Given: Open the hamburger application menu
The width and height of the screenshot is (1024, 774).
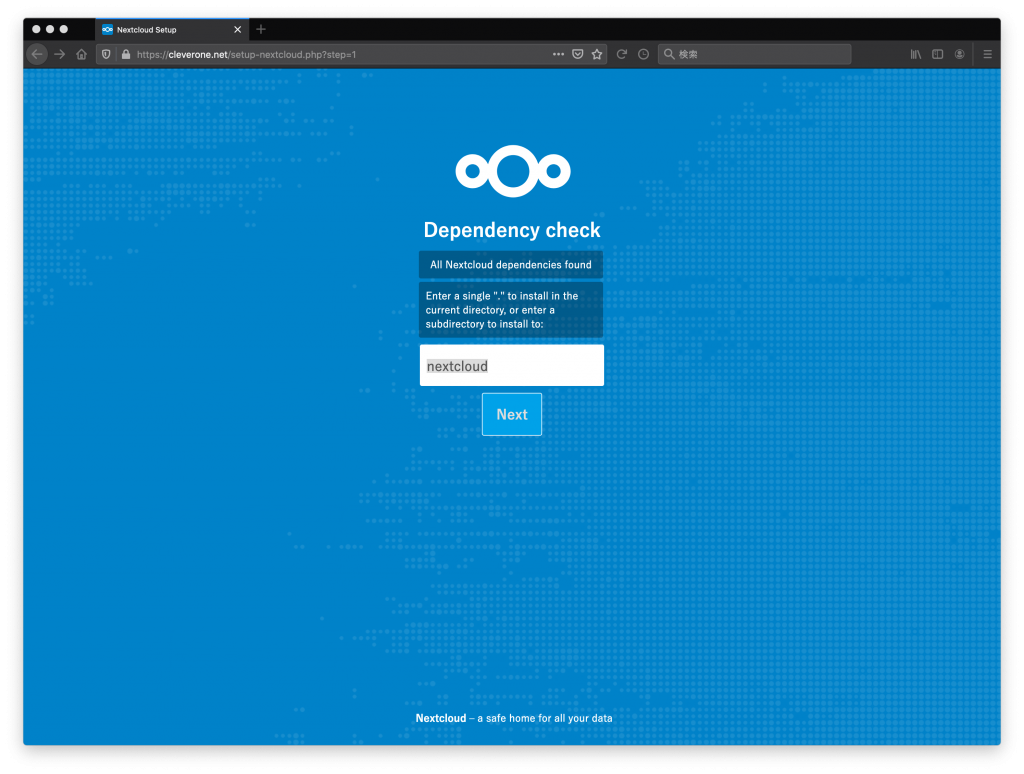Looking at the screenshot, I should coord(987,54).
